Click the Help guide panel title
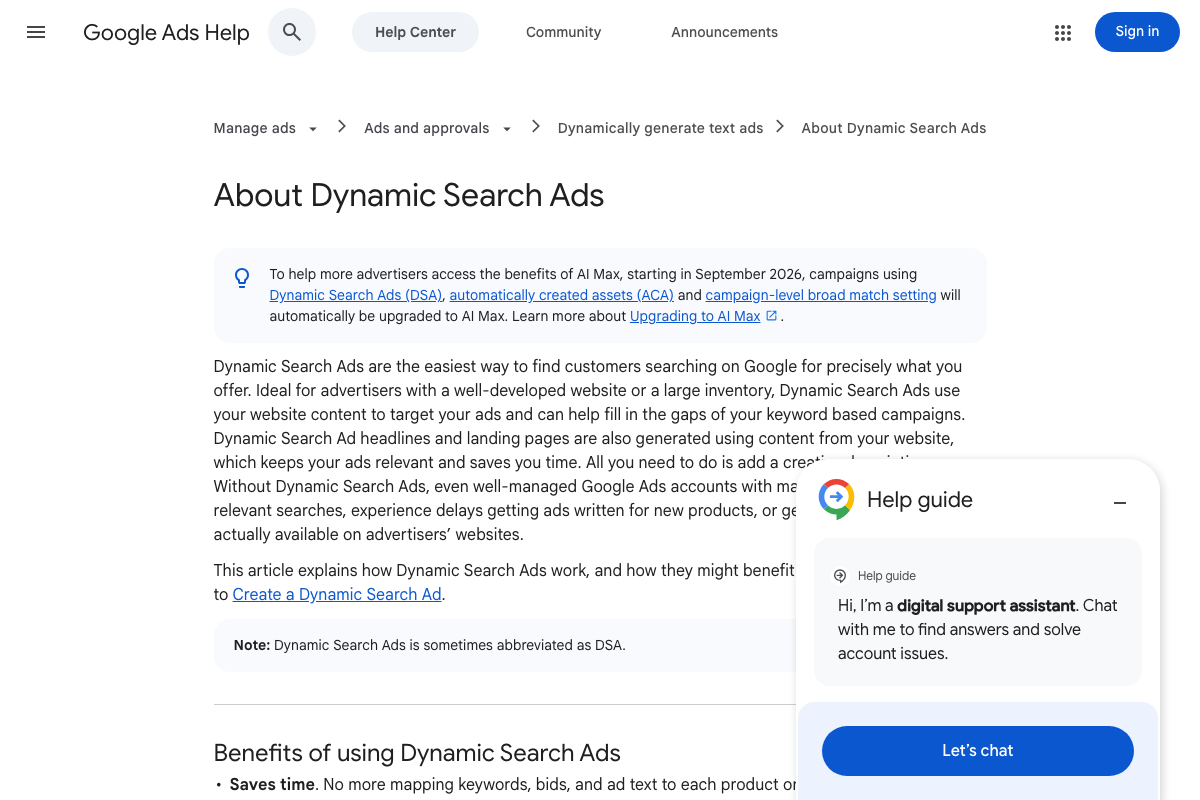 pos(920,500)
